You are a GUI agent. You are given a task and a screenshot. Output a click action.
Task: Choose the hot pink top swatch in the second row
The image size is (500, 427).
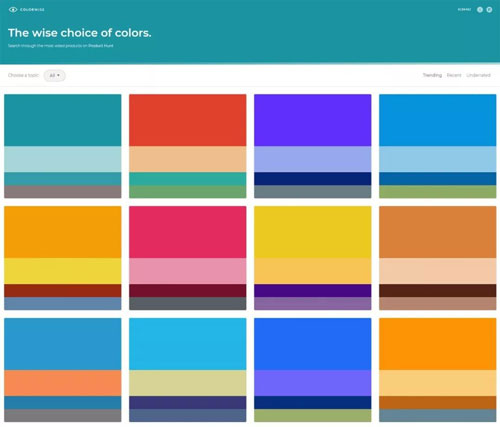click(x=188, y=232)
